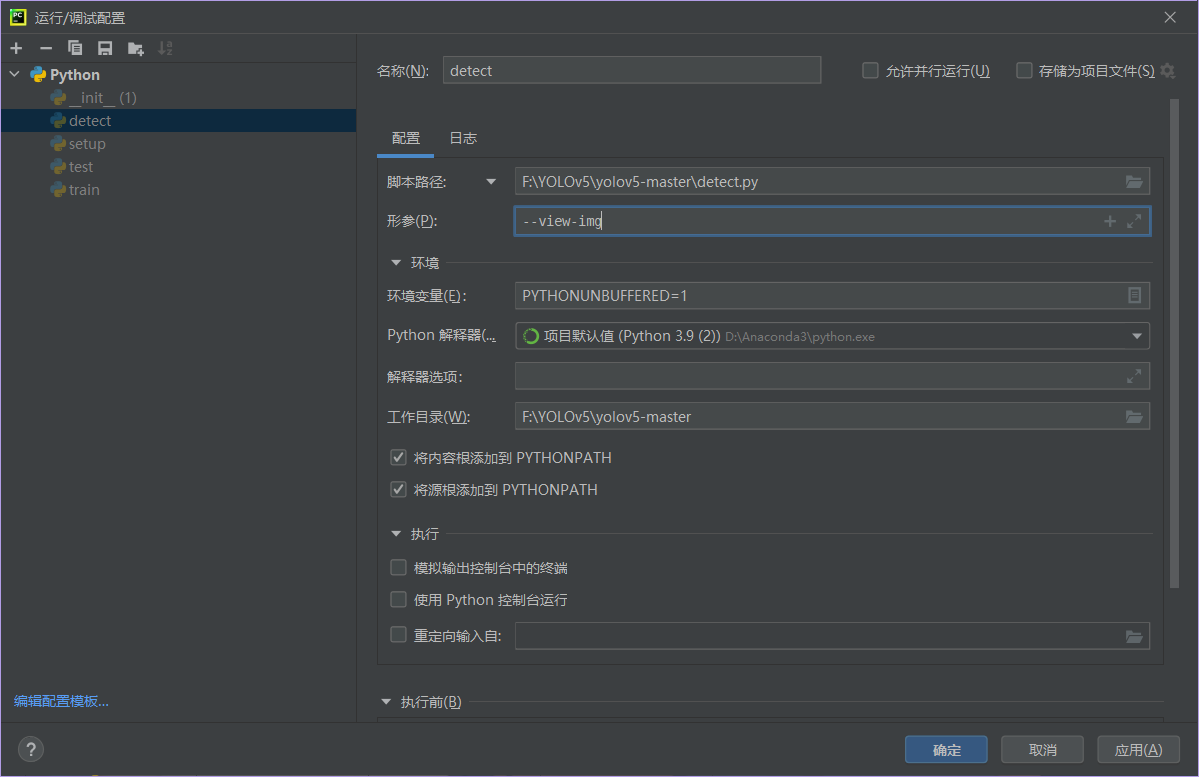Screen dimensions: 1199x777
Task: Click the copy configuration icon
Action: [75, 48]
